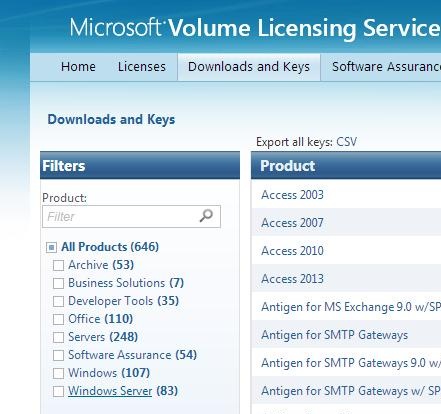
Task: Click the CSV export link
Action: pos(346,142)
